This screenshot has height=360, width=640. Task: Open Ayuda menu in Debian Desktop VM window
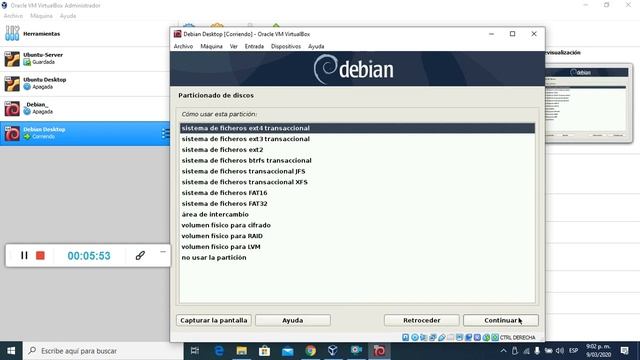316,47
